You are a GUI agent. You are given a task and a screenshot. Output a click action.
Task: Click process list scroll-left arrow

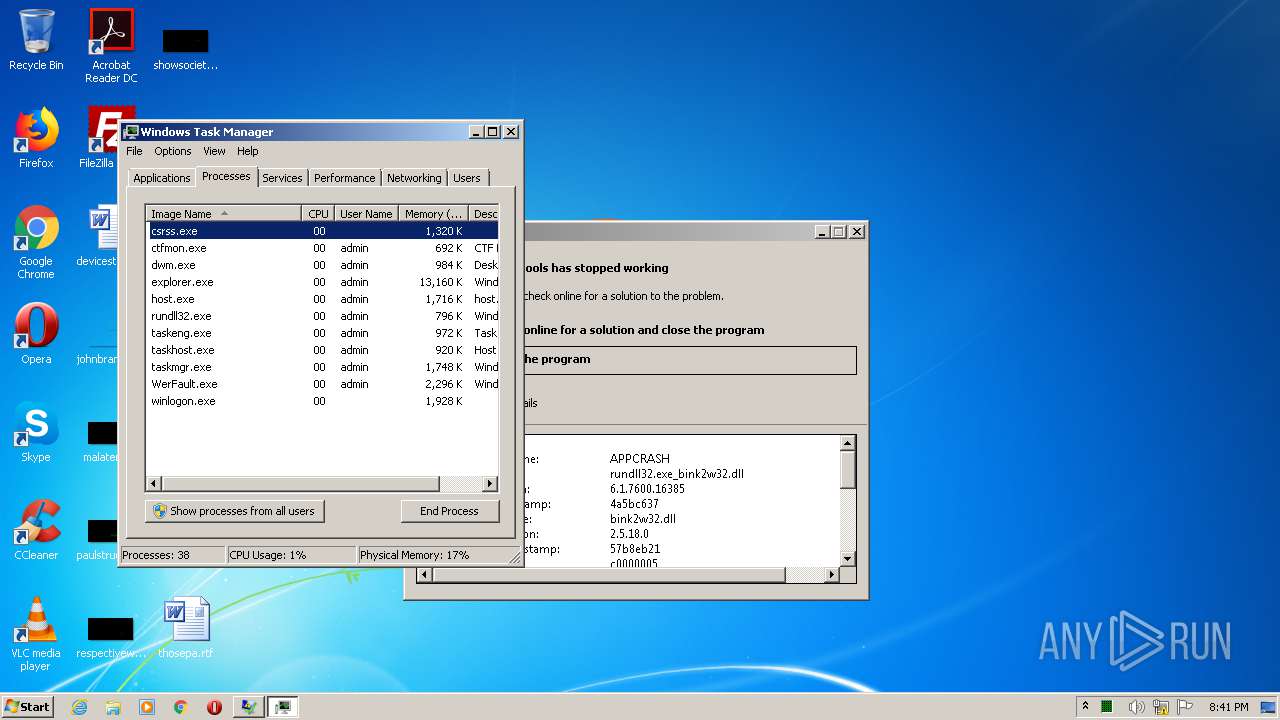pos(154,484)
